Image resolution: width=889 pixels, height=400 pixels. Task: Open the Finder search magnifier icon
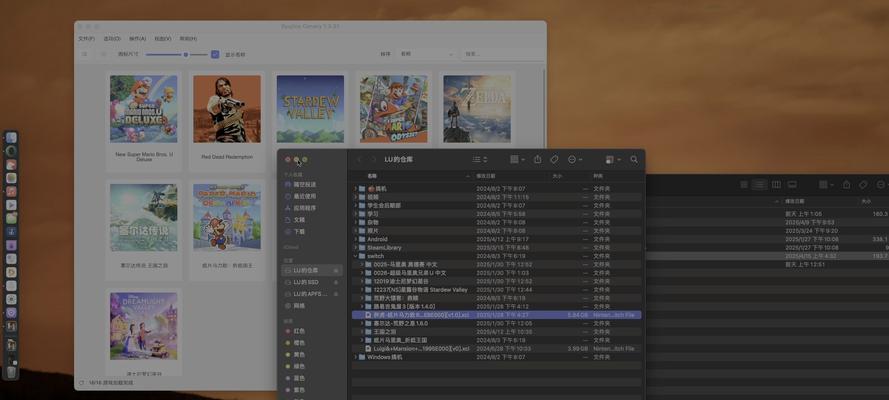coord(633,159)
